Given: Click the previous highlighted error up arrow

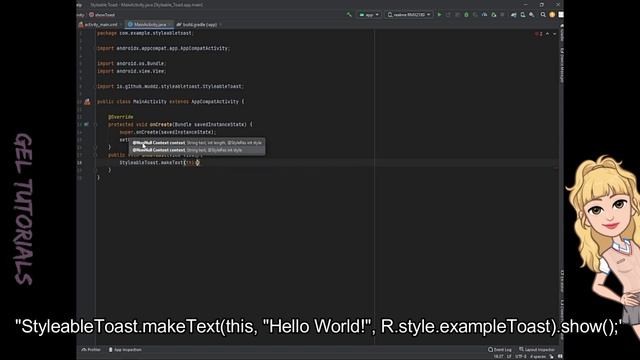Looking at the screenshot, I should pyautogui.click(x=547, y=34).
